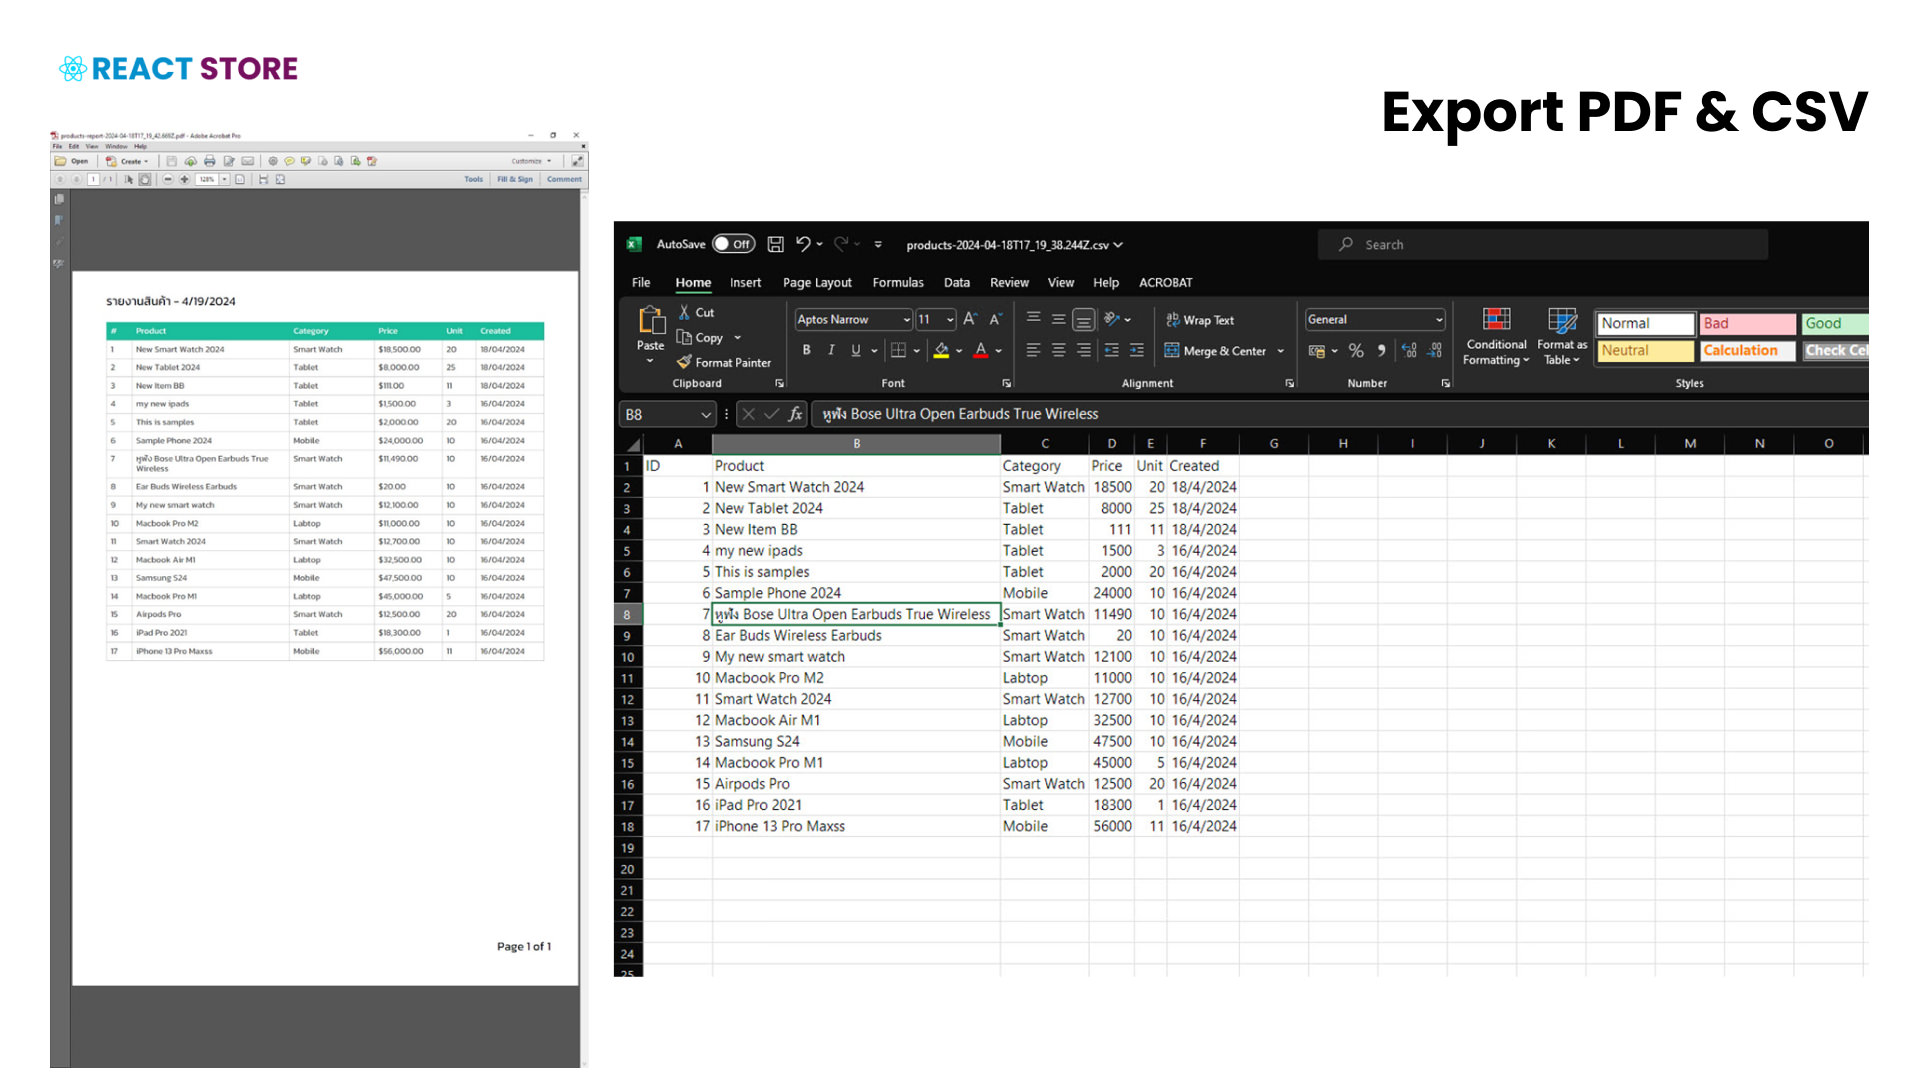Viewport: 1920px width, 1080px height.
Task: Click the Increase Indent icon
Action: (x=1136, y=350)
